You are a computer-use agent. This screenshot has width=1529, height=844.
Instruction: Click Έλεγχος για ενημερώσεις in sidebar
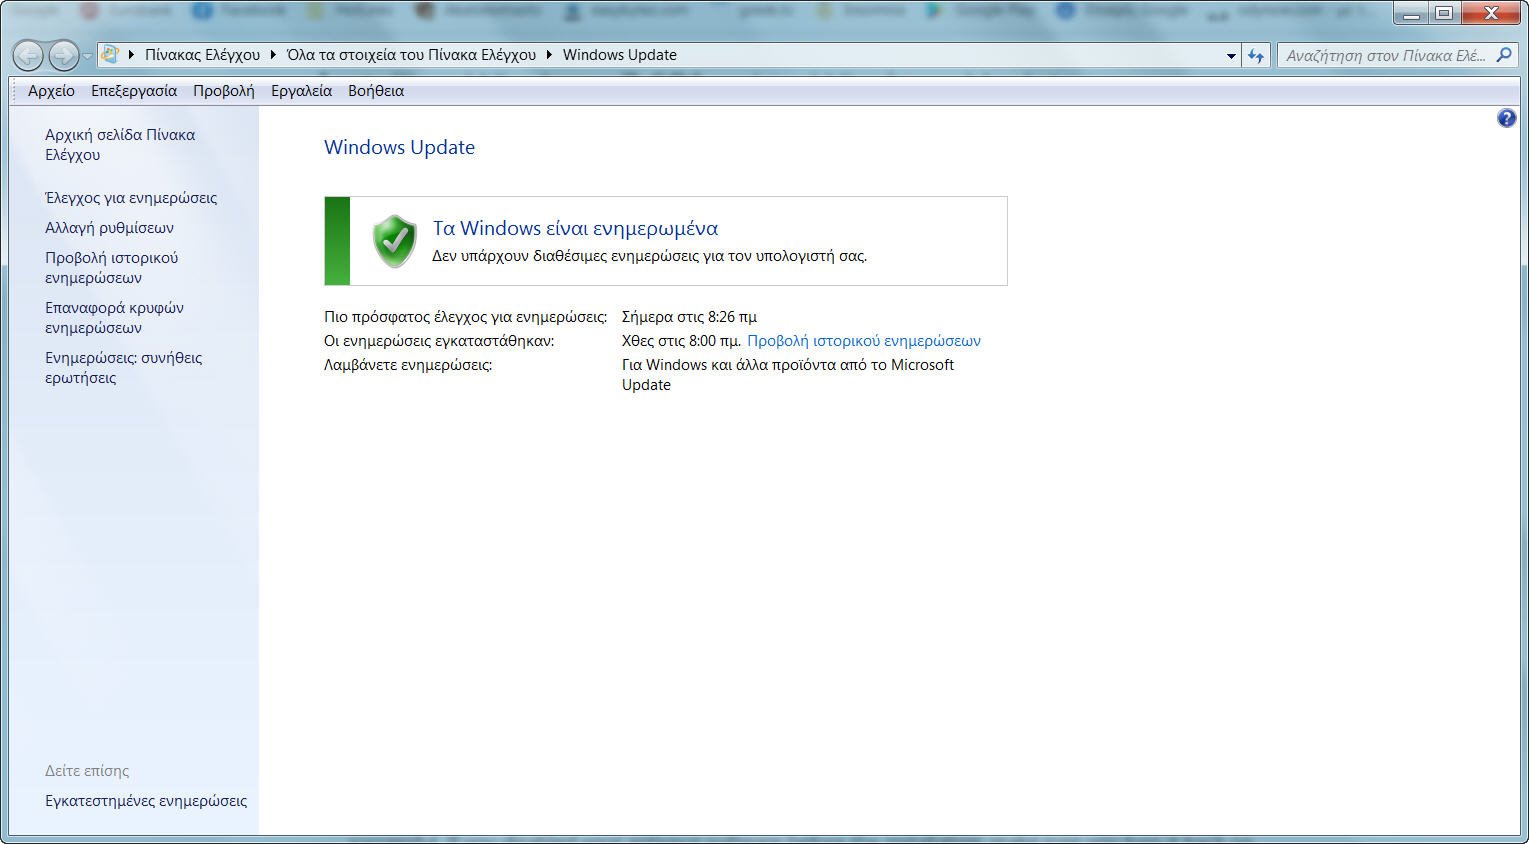[x=131, y=198]
